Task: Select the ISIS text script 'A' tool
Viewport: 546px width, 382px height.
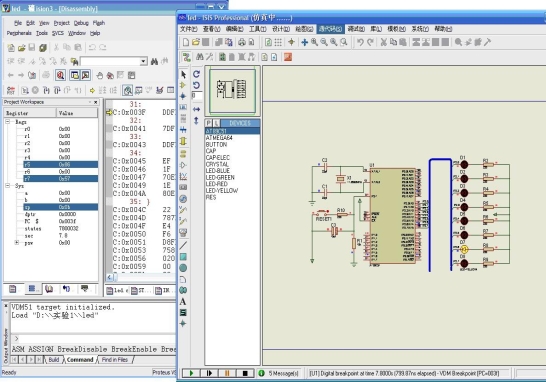Action: 183,302
